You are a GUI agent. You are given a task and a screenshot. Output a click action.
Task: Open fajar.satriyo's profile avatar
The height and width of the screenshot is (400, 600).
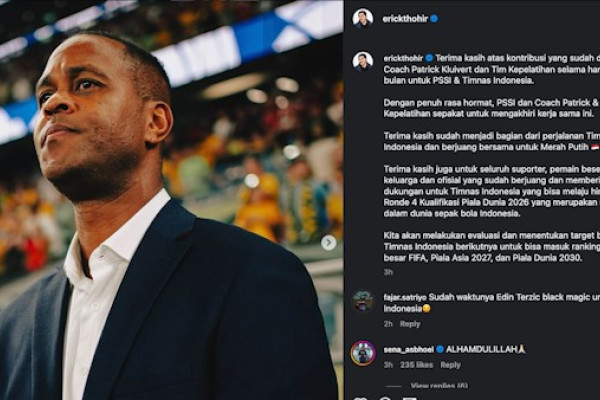click(x=362, y=300)
